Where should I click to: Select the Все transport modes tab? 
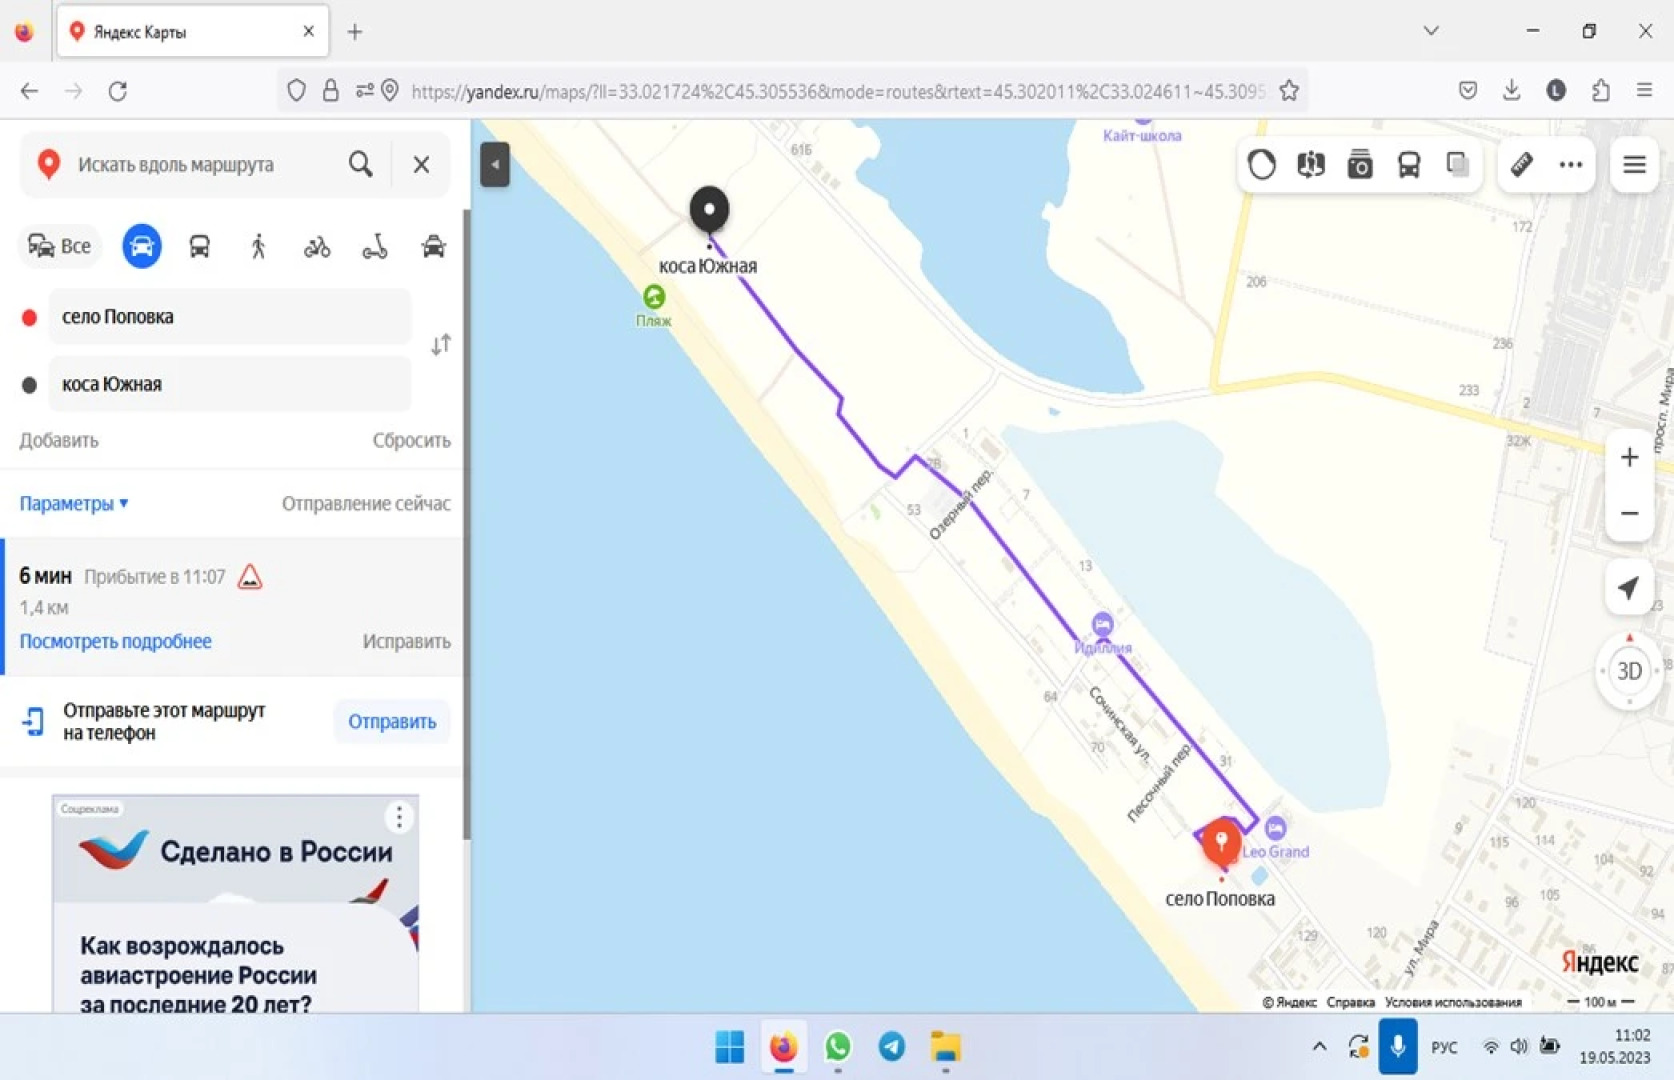pyautogui.click(x=60, y=246)
